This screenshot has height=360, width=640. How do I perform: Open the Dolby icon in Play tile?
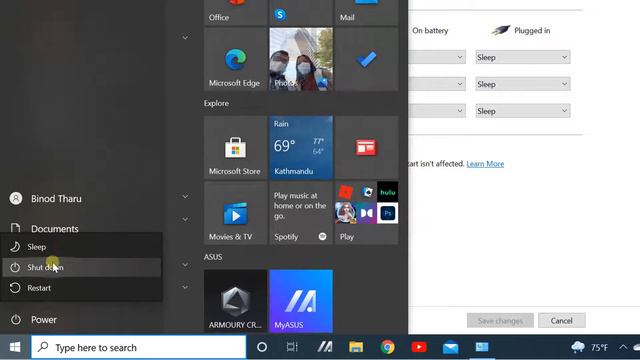[x=366, y=213]
